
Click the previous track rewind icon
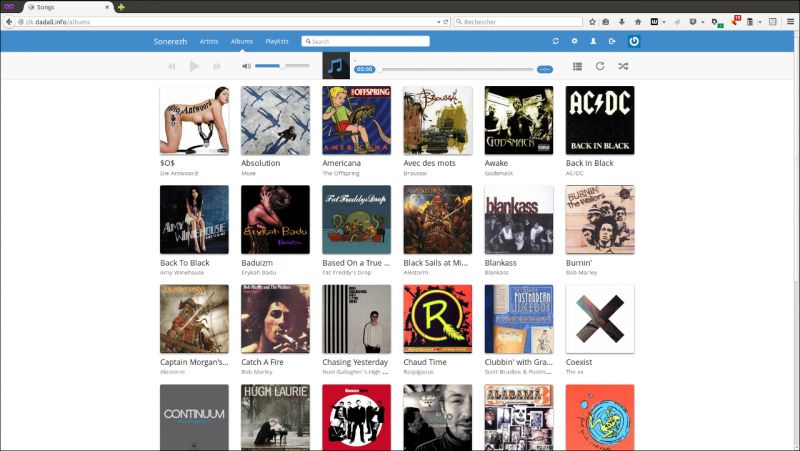pyautogui.click(x=172, y=67)
